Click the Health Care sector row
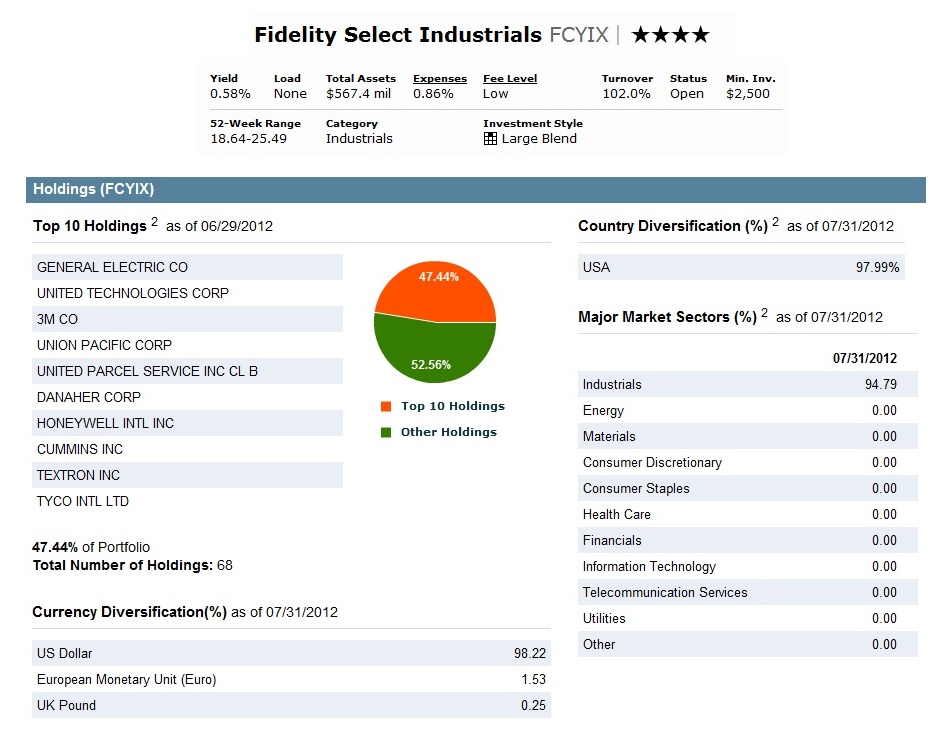The image size is (940, 753). point(748,514)
